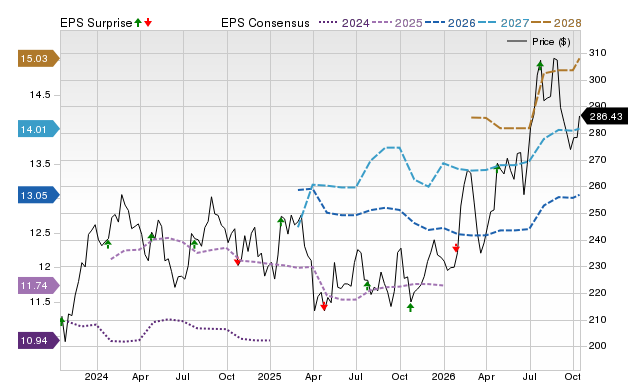
Task: Click the green surprise arrow after October 2025
Action: 410,307
